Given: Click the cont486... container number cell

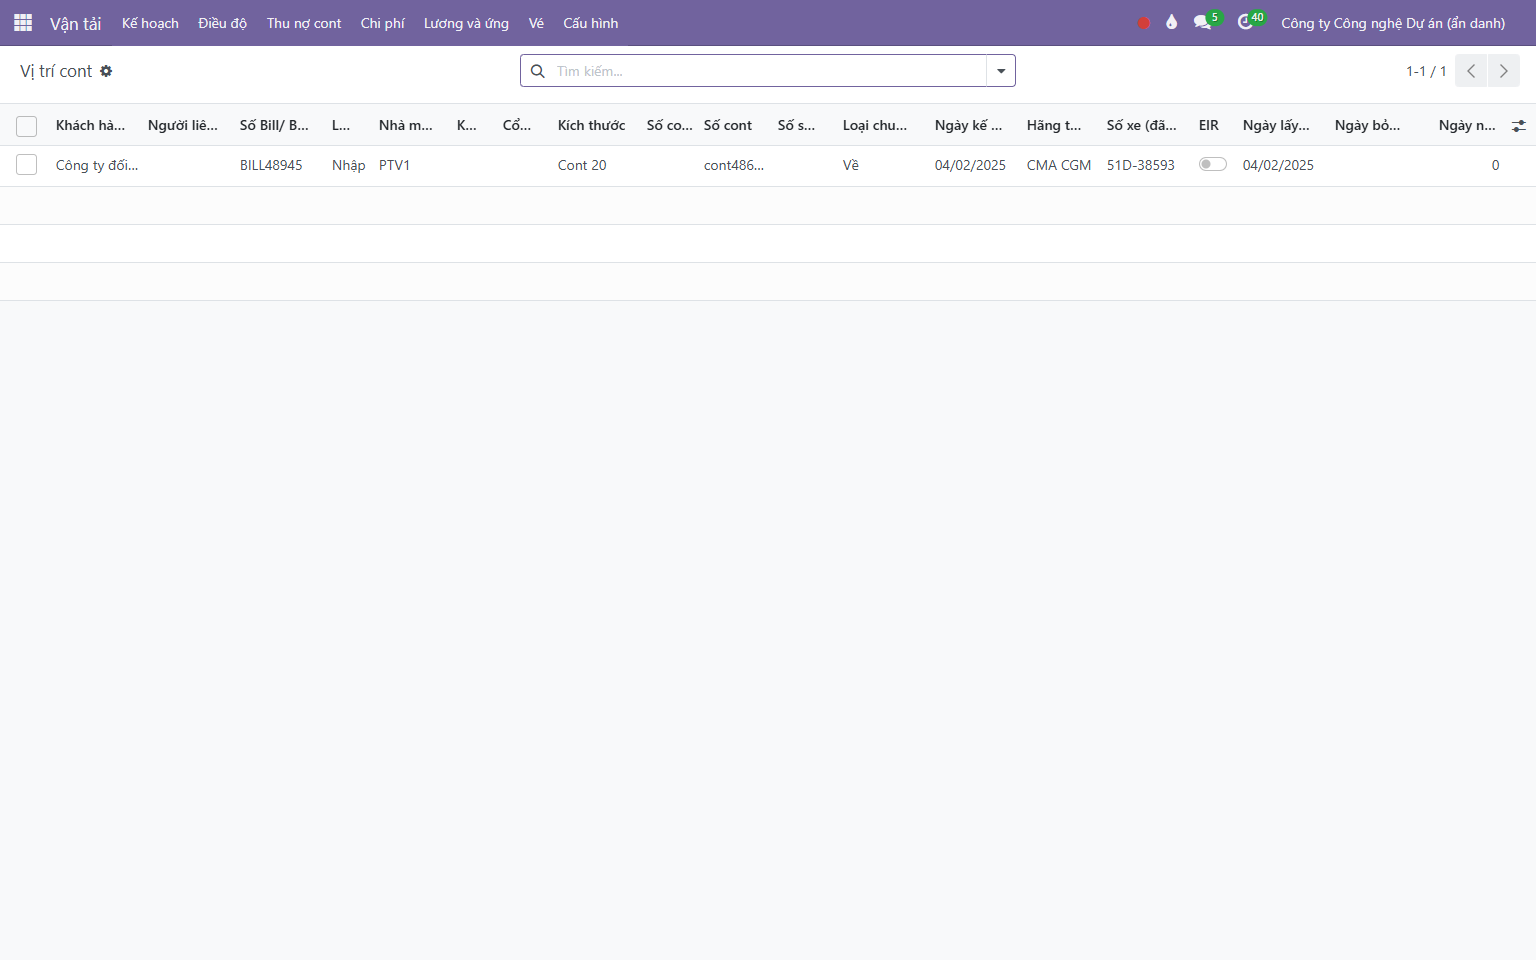Looking at the screenshot, I should (734, 165).
